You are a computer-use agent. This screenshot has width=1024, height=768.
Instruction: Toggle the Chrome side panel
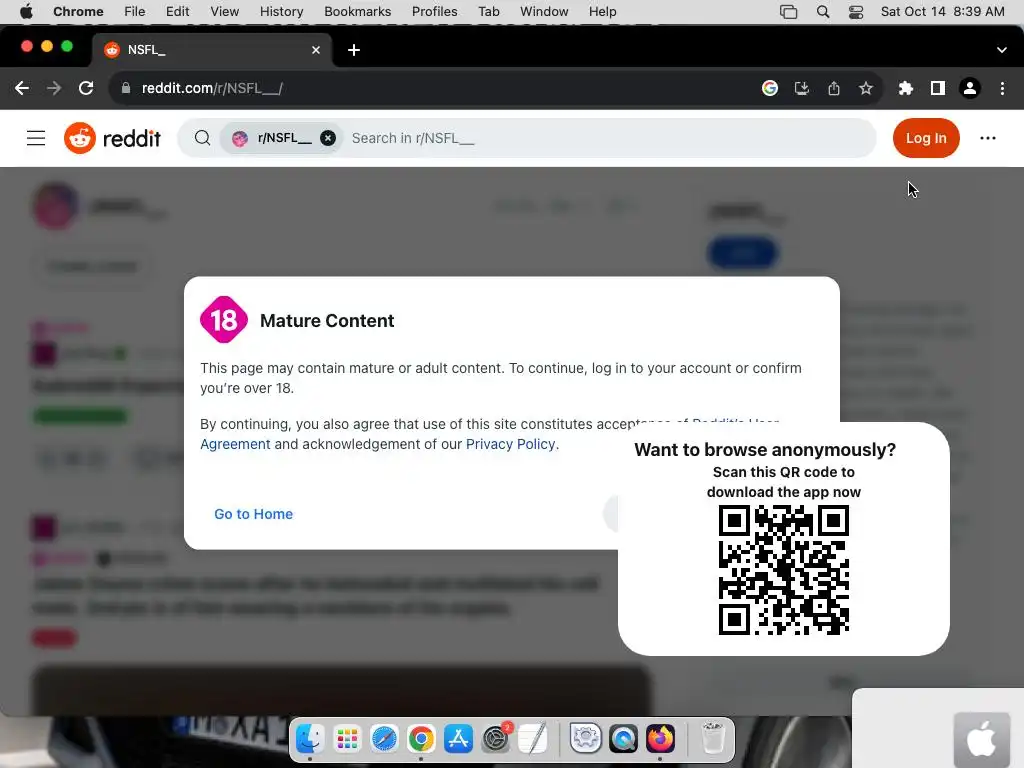[938, 88]
